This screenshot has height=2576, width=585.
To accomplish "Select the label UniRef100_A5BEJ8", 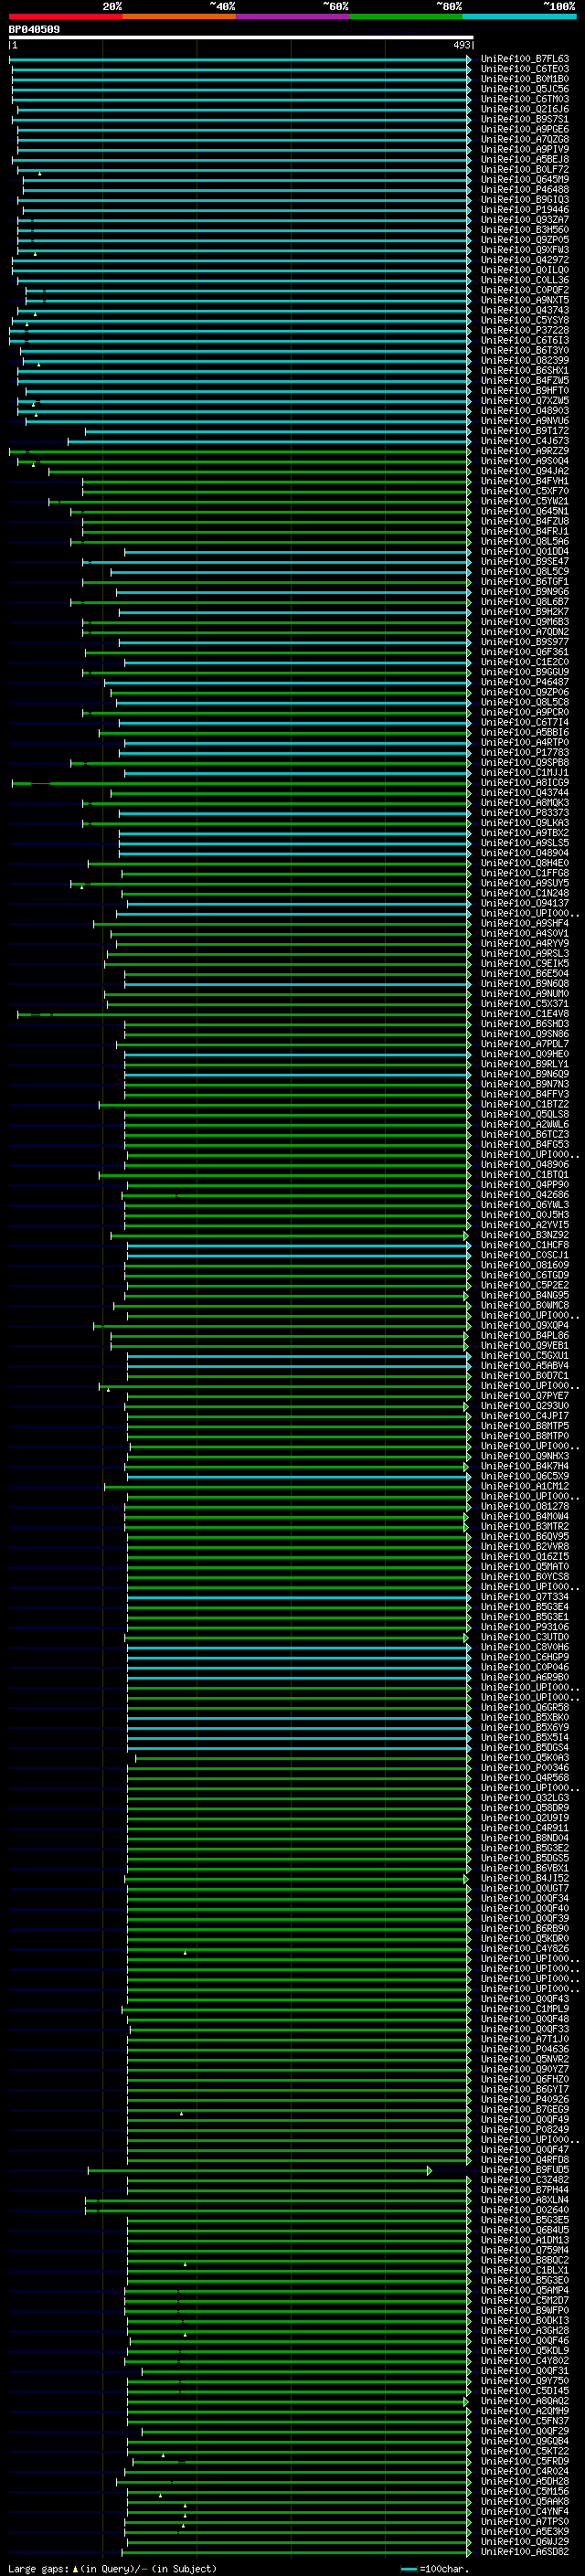I will tap(525, 159).
